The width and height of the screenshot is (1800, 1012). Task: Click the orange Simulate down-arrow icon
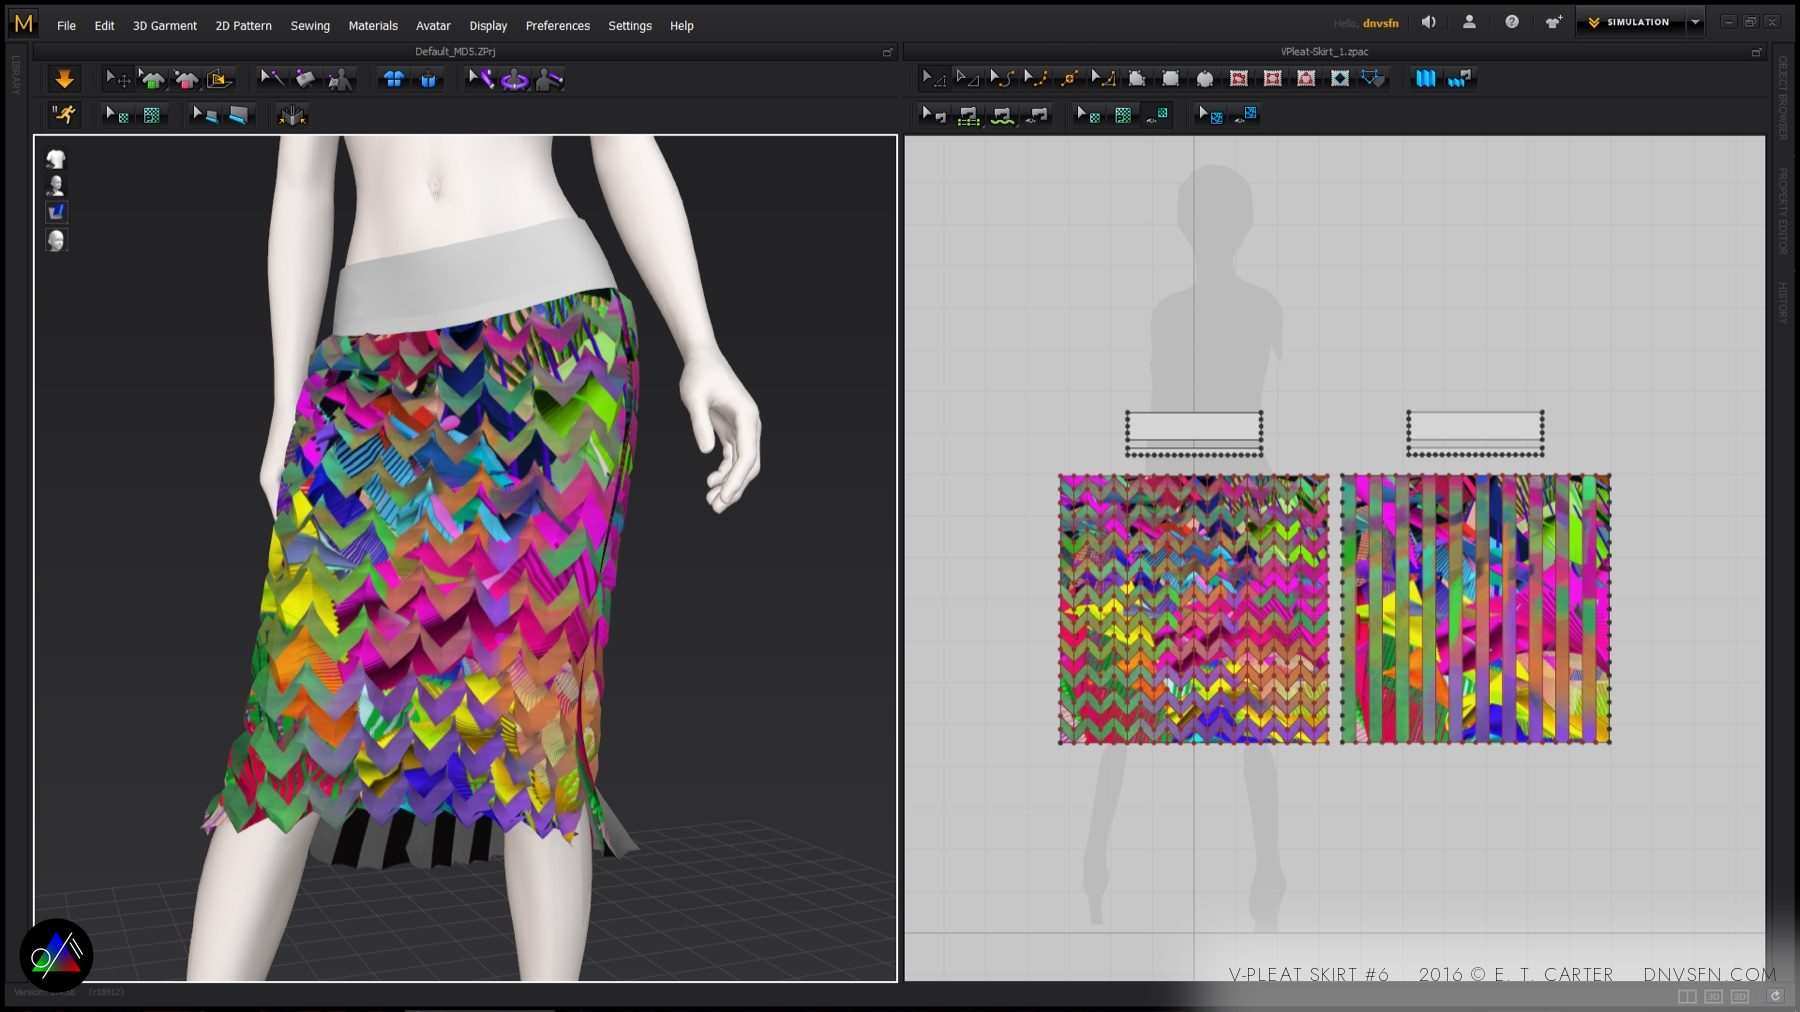coord(64,79)
